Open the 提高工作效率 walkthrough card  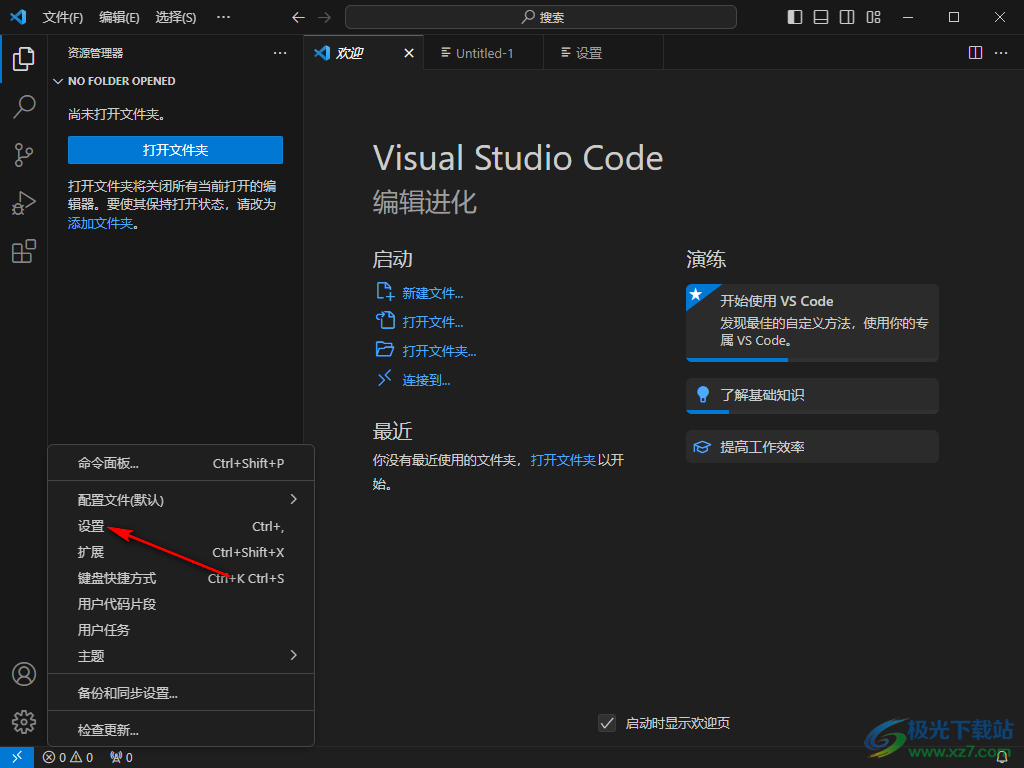[x=812, y=447]
